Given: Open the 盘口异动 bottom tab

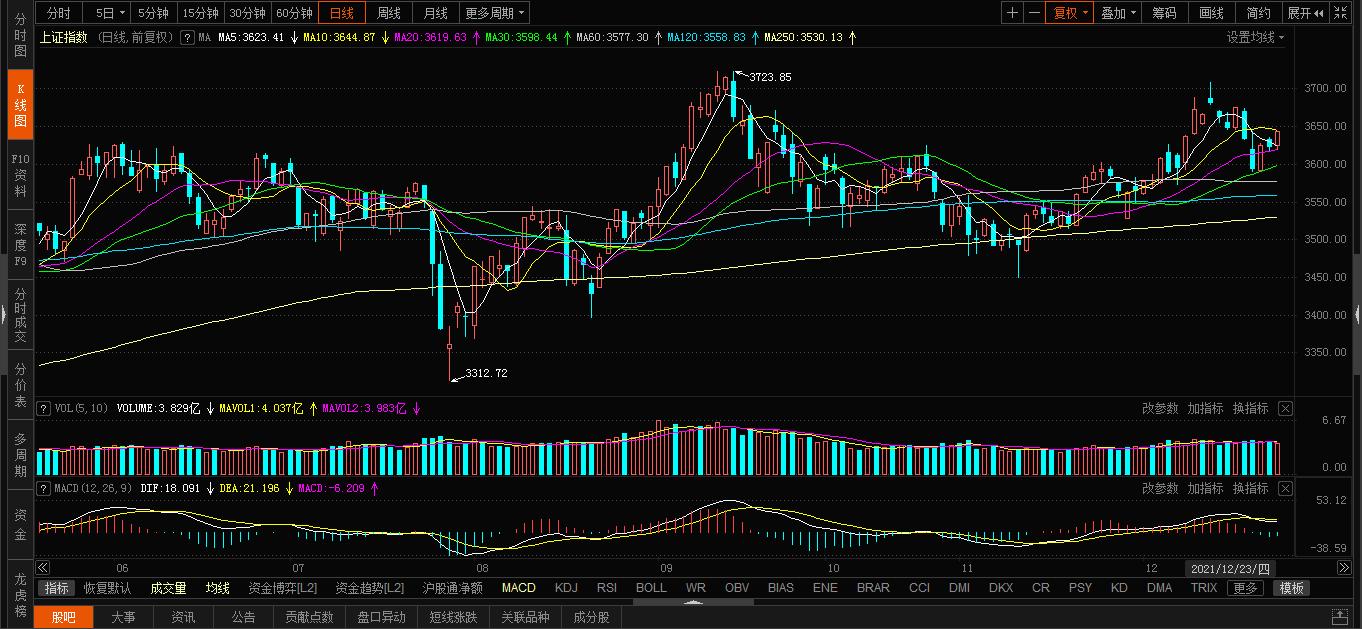Looking at the screenshot, I should pos(381,617).
